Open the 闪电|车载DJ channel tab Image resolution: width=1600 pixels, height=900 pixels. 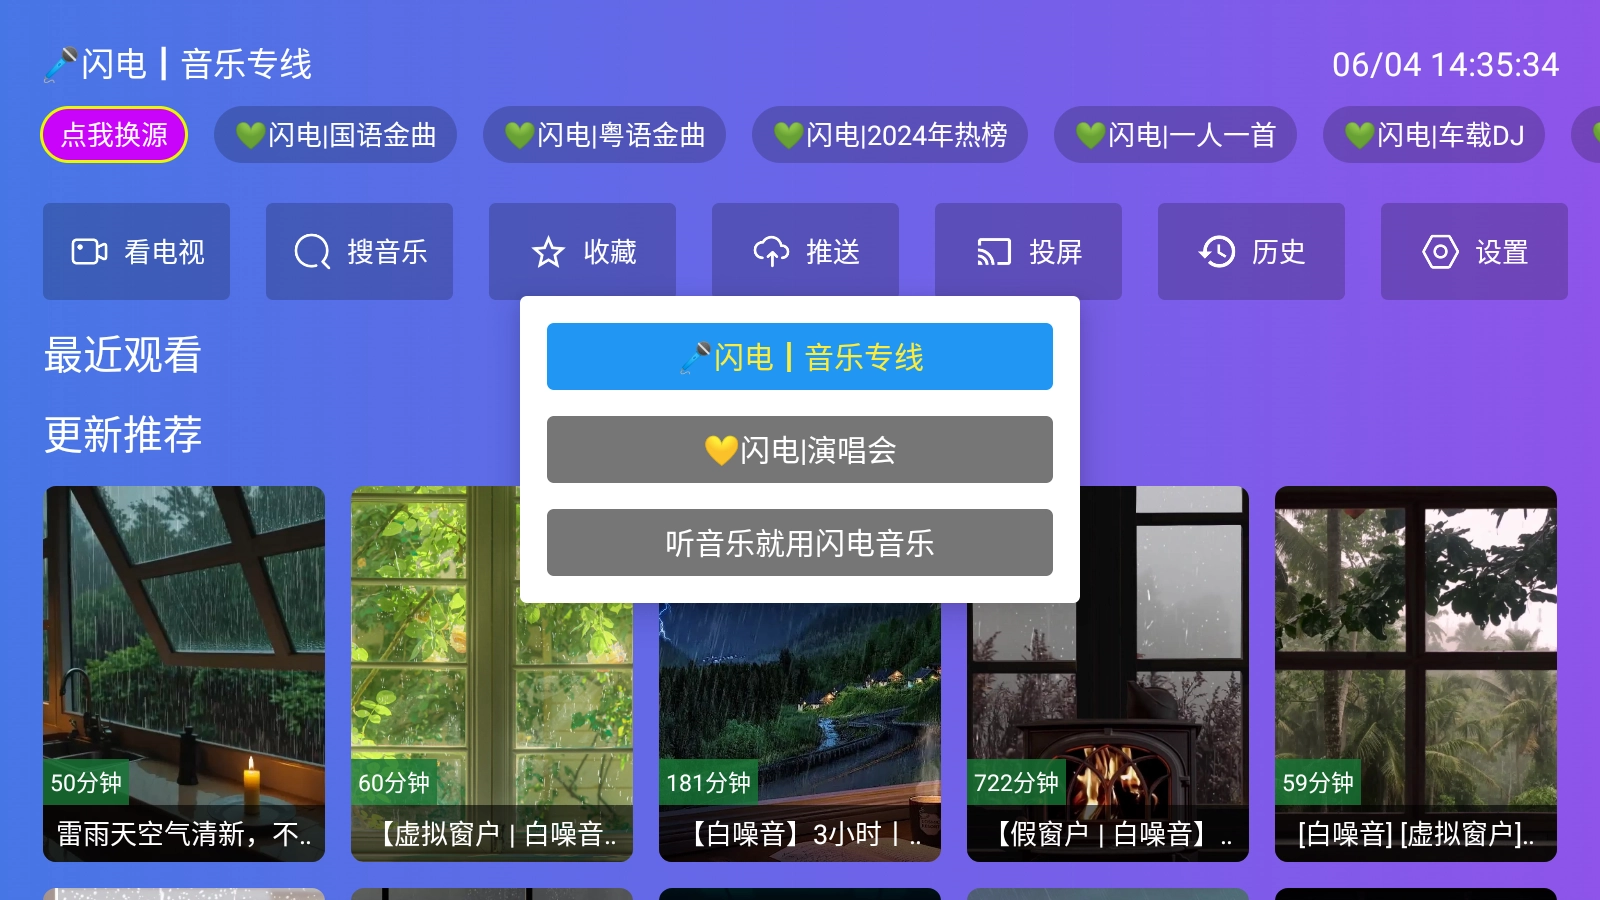tap(1433, 134)
